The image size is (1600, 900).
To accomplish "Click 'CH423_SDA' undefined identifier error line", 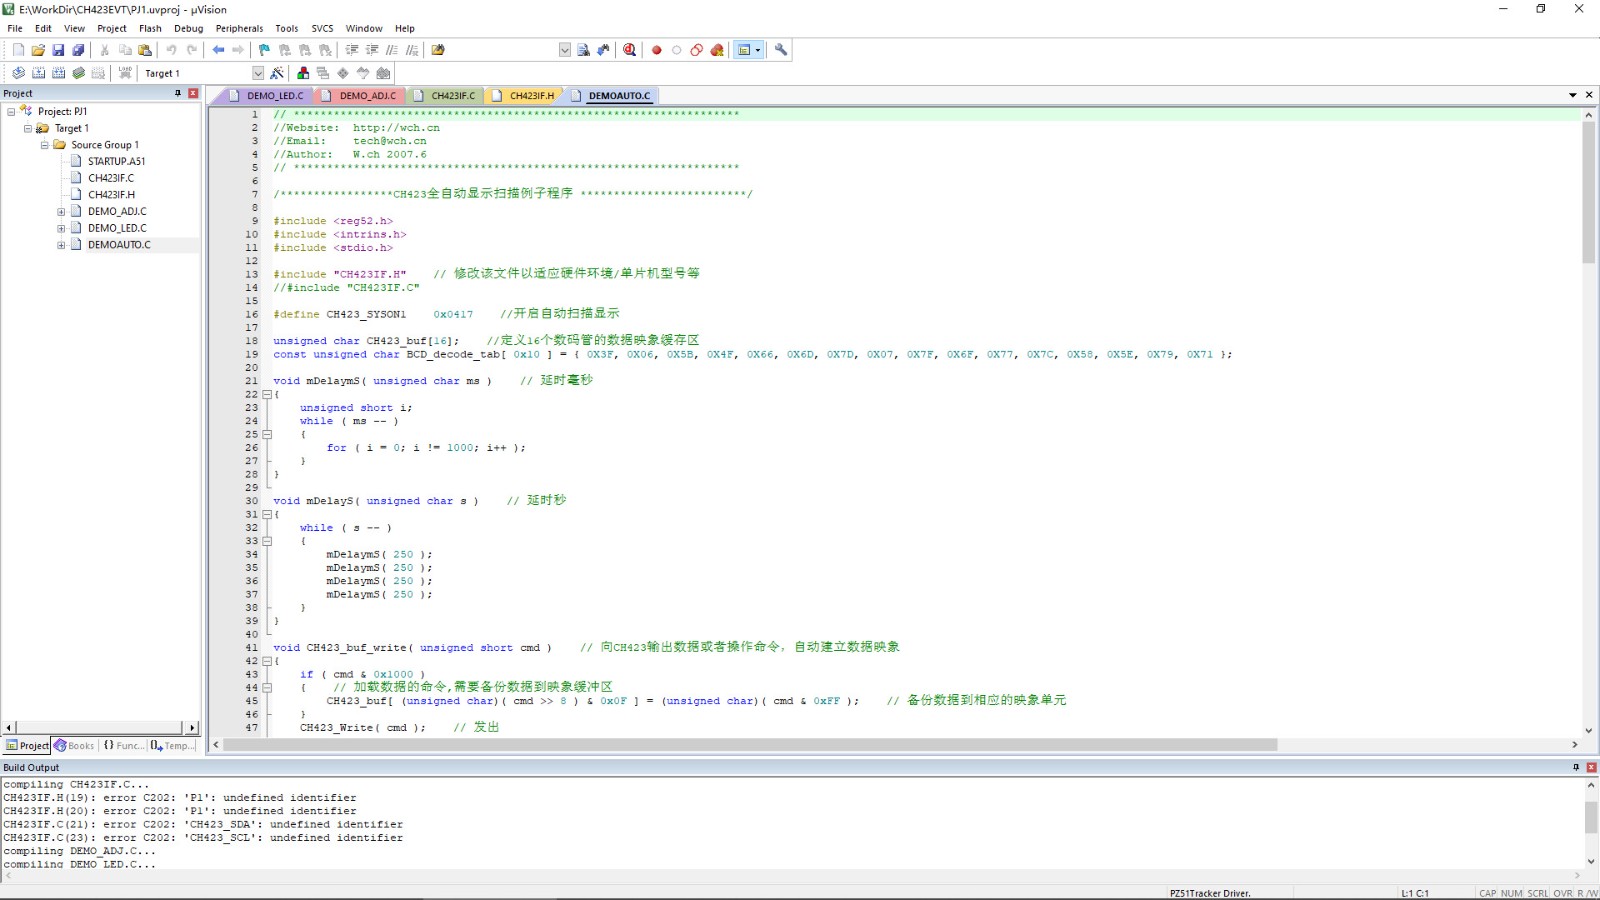I will tap(203, 825).
